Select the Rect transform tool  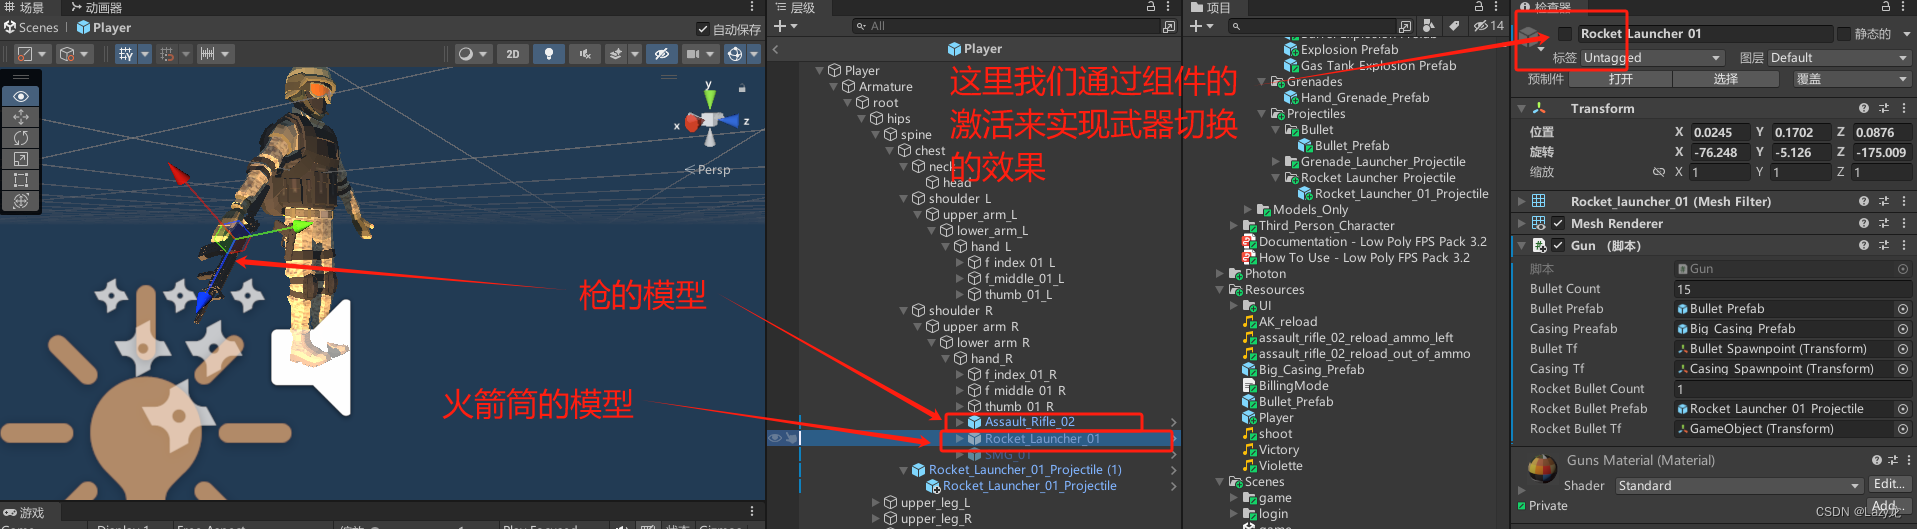[21, 180]
